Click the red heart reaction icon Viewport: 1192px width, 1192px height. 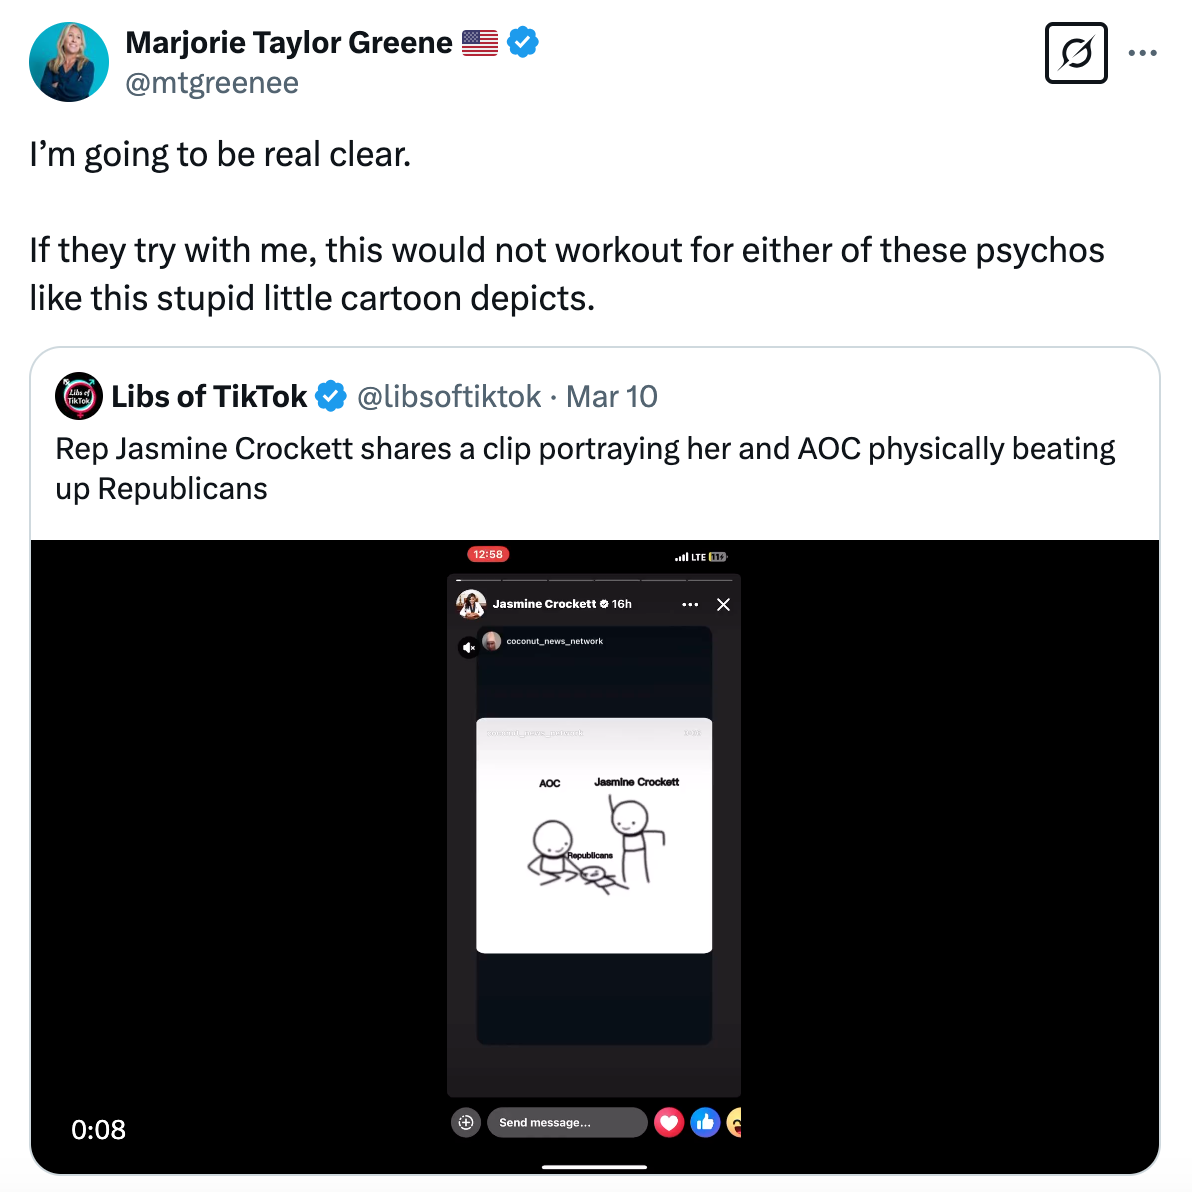669,1123
